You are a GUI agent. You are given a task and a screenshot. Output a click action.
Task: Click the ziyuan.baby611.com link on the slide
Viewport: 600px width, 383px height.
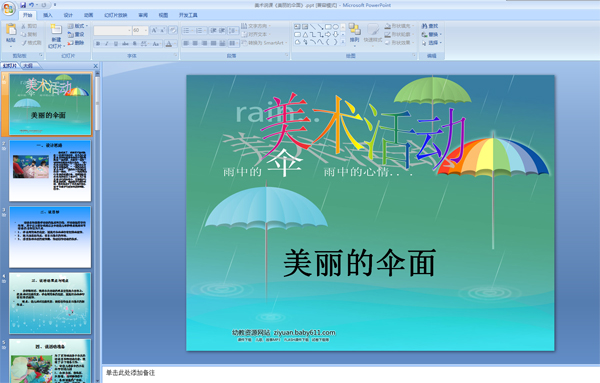pyautogui.click(x=304, y=332)
